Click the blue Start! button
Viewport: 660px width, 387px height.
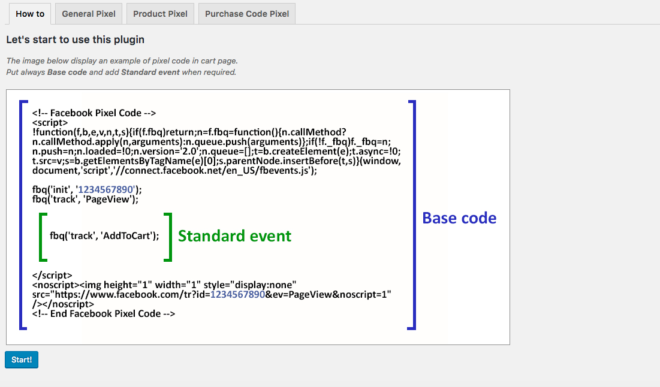(x=21, y=360)
